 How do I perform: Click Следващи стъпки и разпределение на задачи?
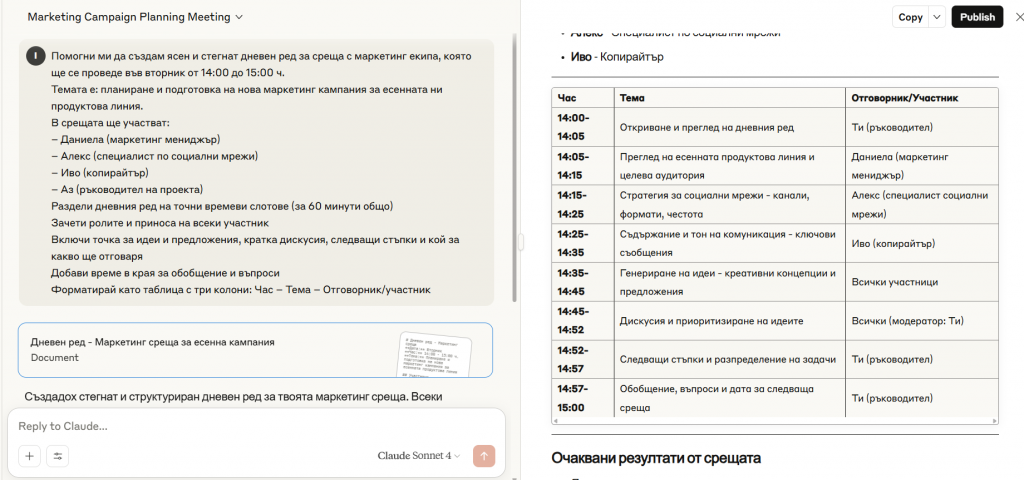[x=729, y=359]
